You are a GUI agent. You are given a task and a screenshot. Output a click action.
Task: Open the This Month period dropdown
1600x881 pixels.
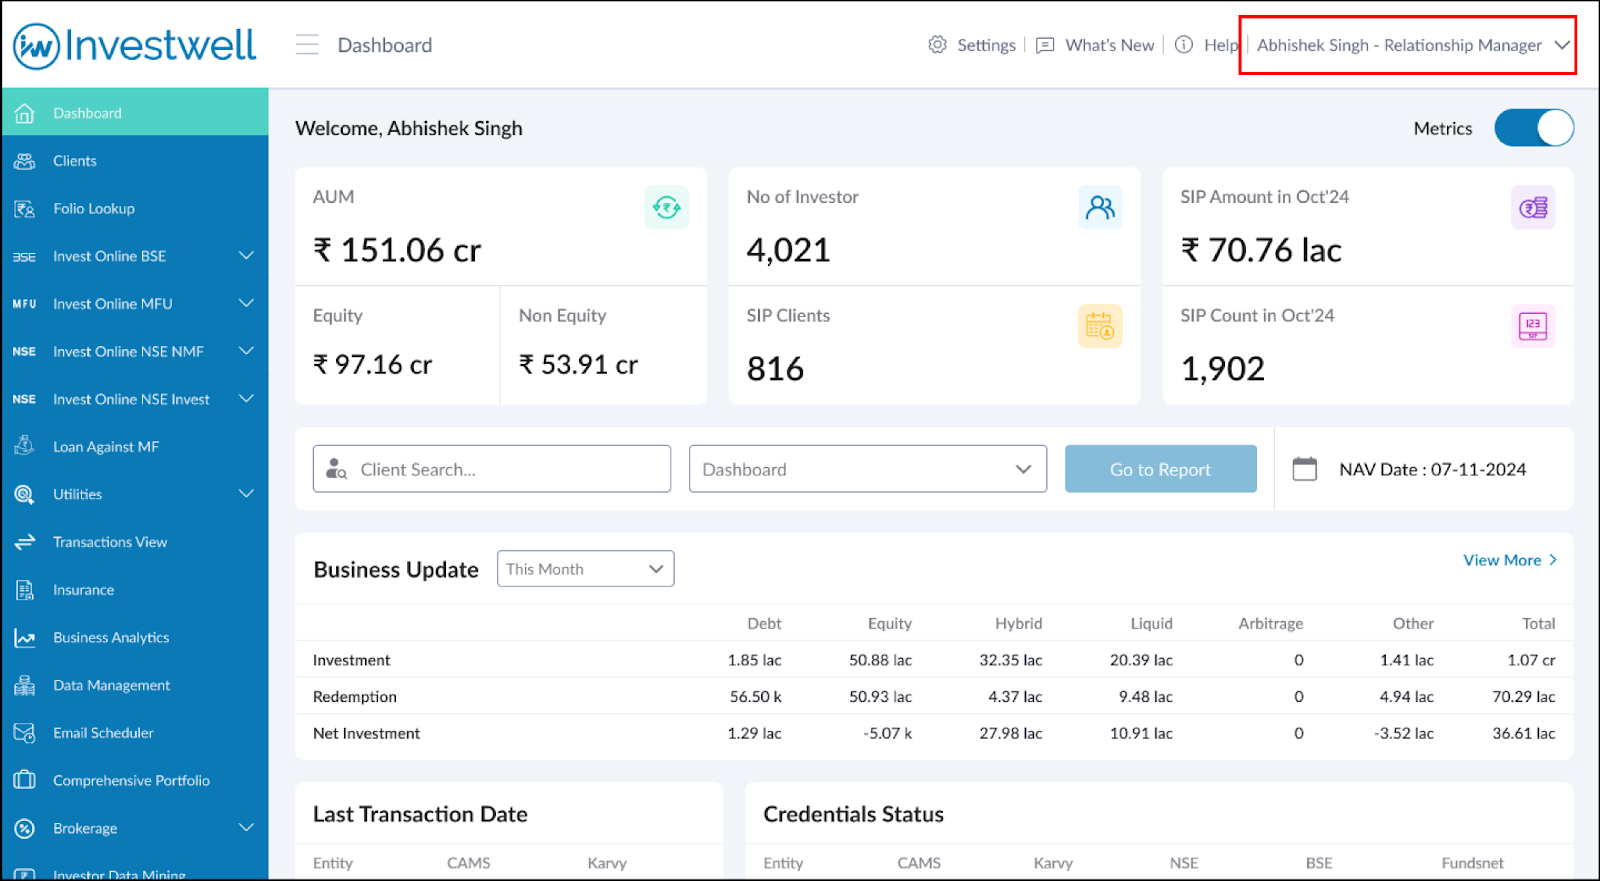(x=586, y=569)
